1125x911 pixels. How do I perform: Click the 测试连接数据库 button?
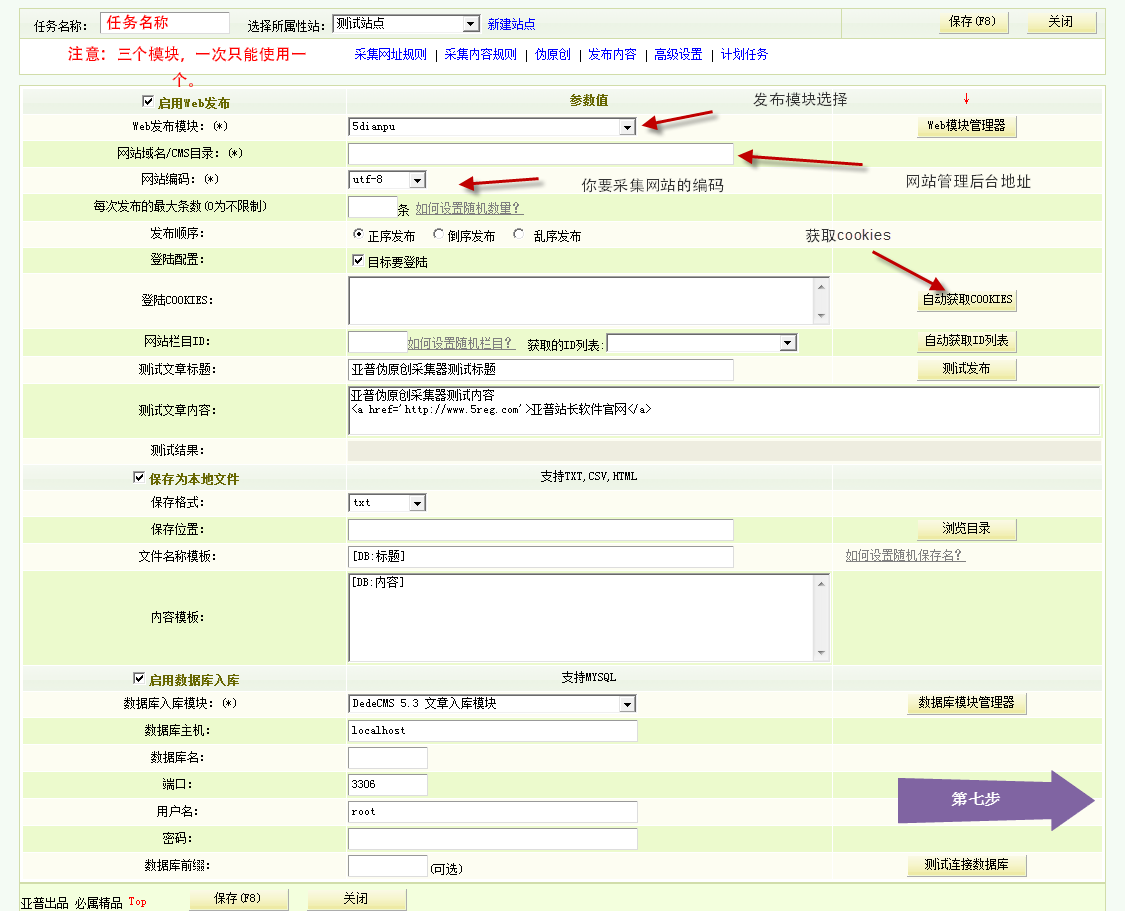click(966, 865)
